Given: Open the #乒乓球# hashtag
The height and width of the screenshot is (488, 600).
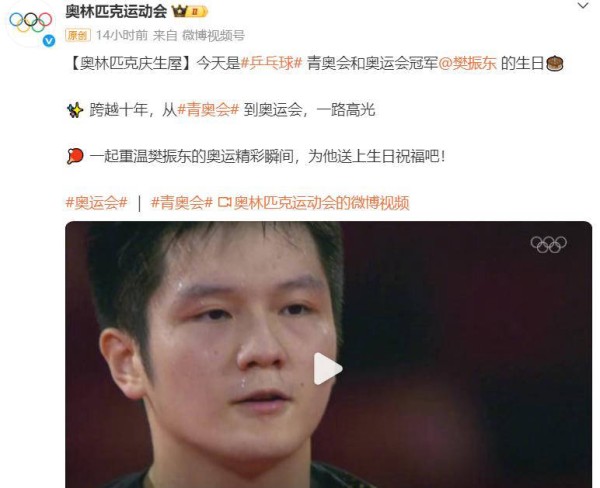Looking at the screenshot, I should pyautogui.click(x=272, y=63).
